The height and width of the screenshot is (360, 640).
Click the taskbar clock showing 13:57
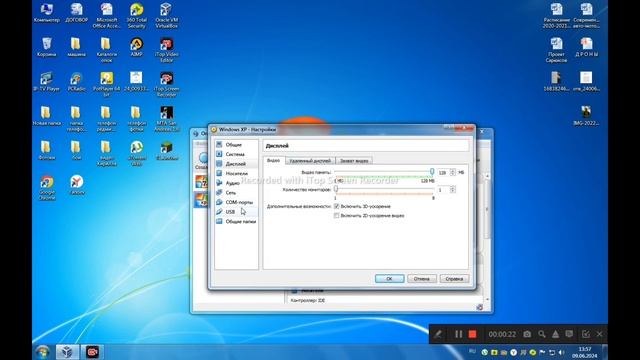(585, 352)
